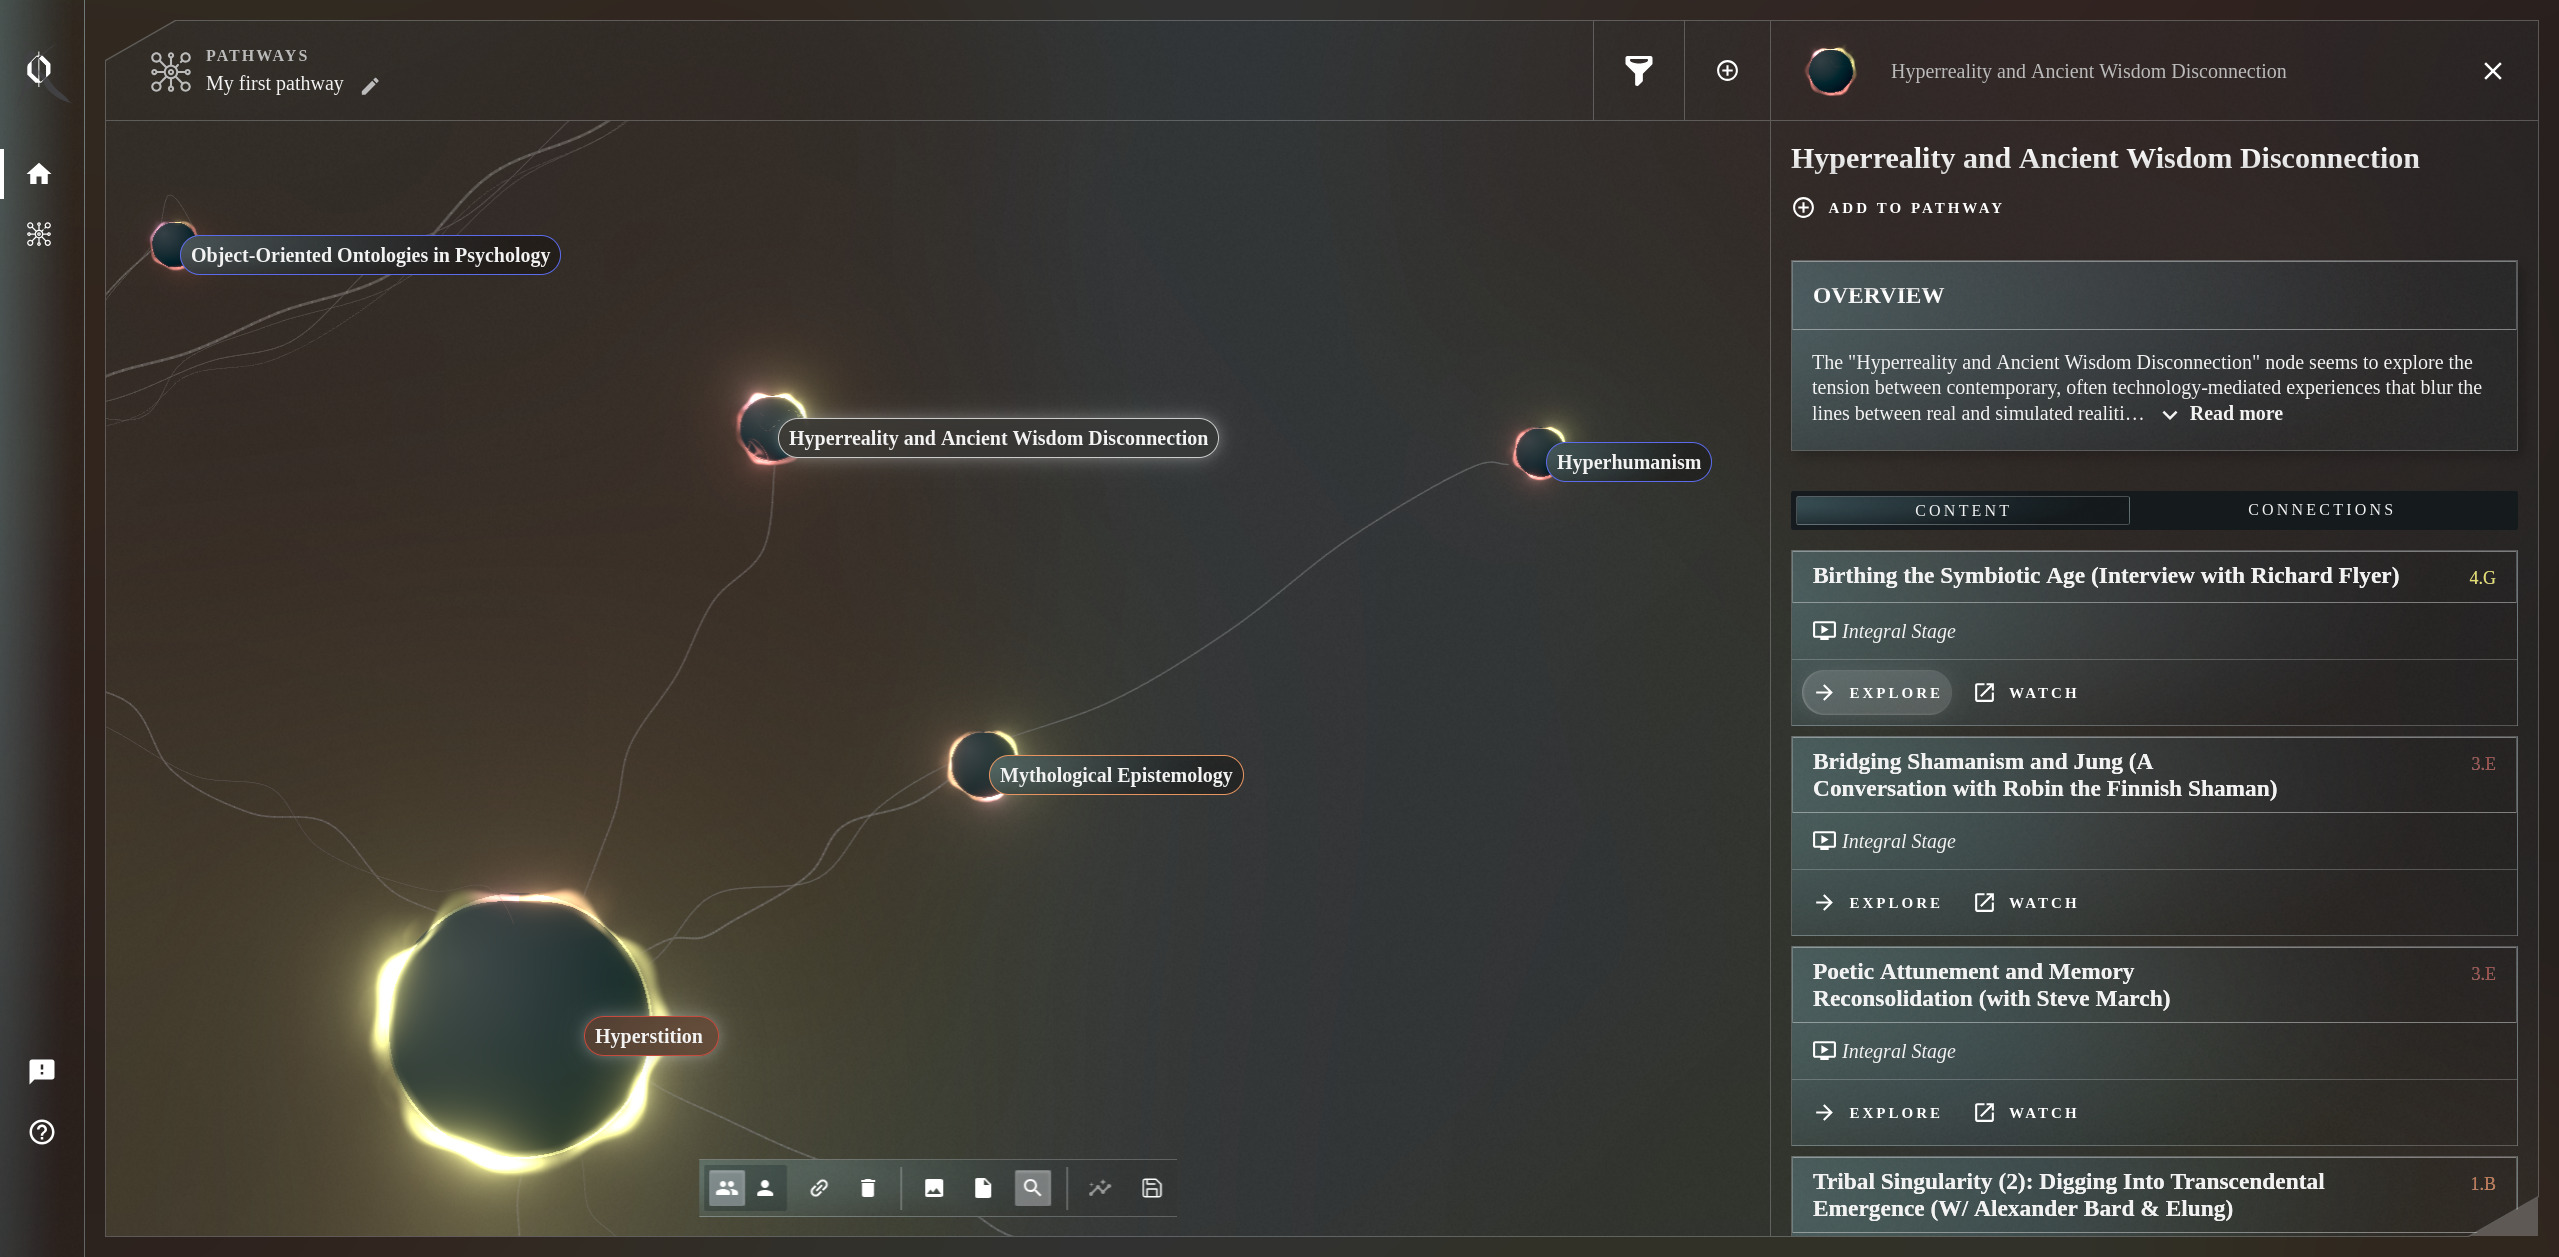
Task: Export image using the picture icon
Action: coord(933,1188)
